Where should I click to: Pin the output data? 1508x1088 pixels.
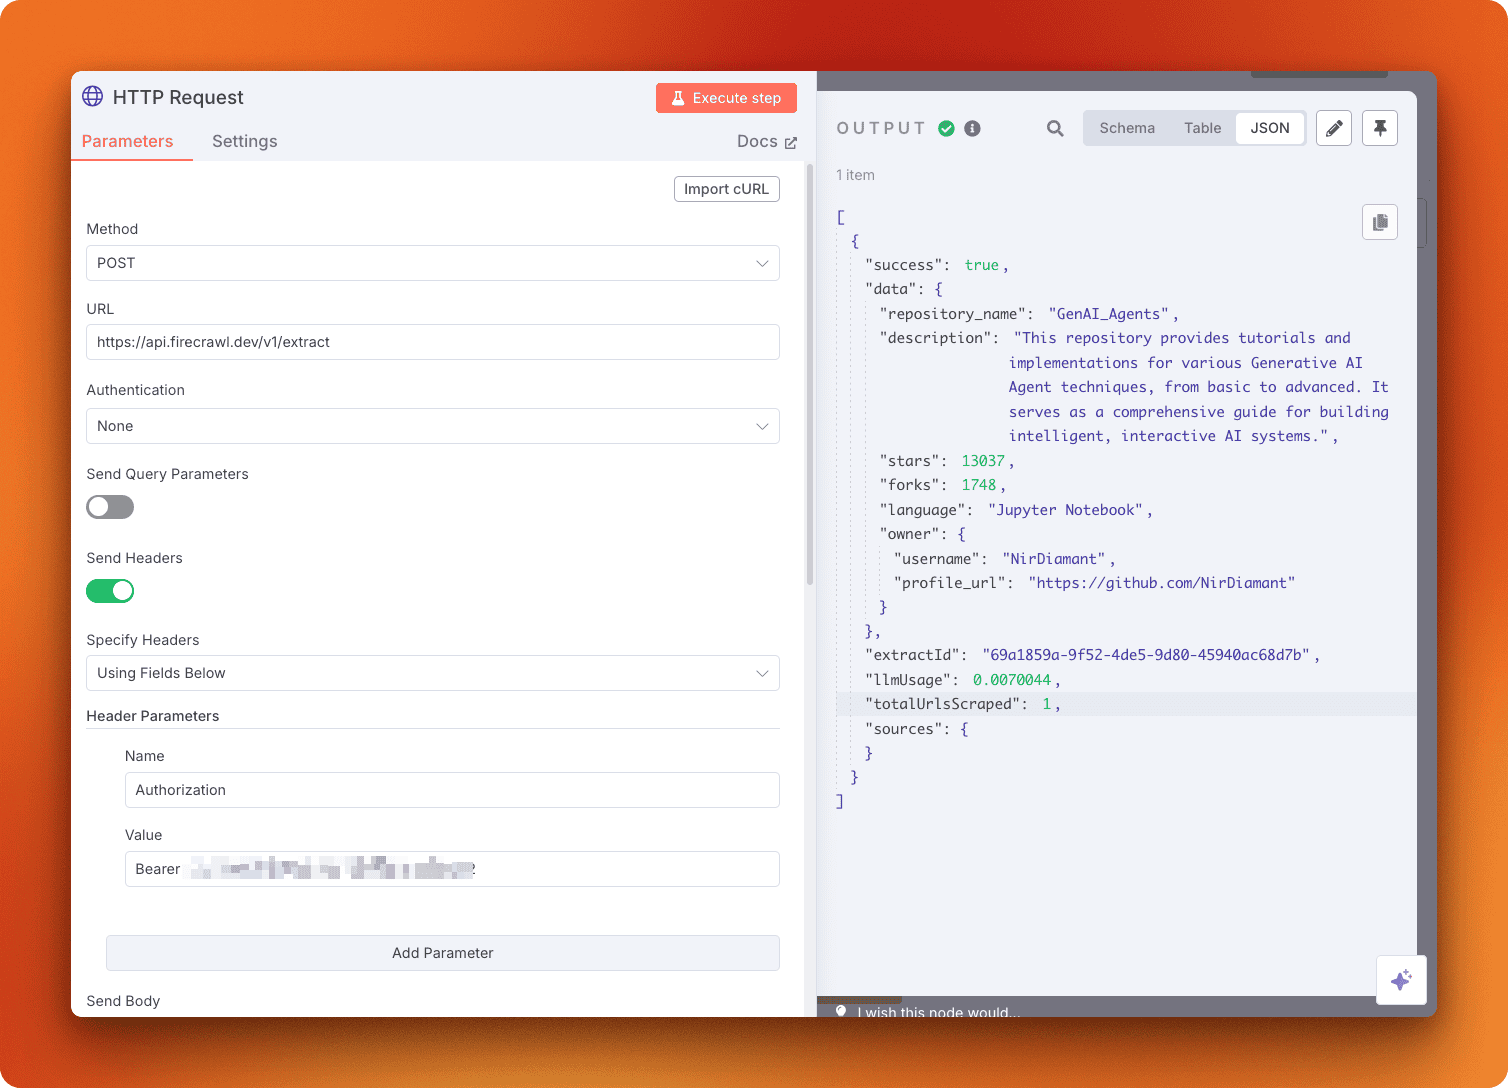pyautogui.click(x=1380, y=128)
